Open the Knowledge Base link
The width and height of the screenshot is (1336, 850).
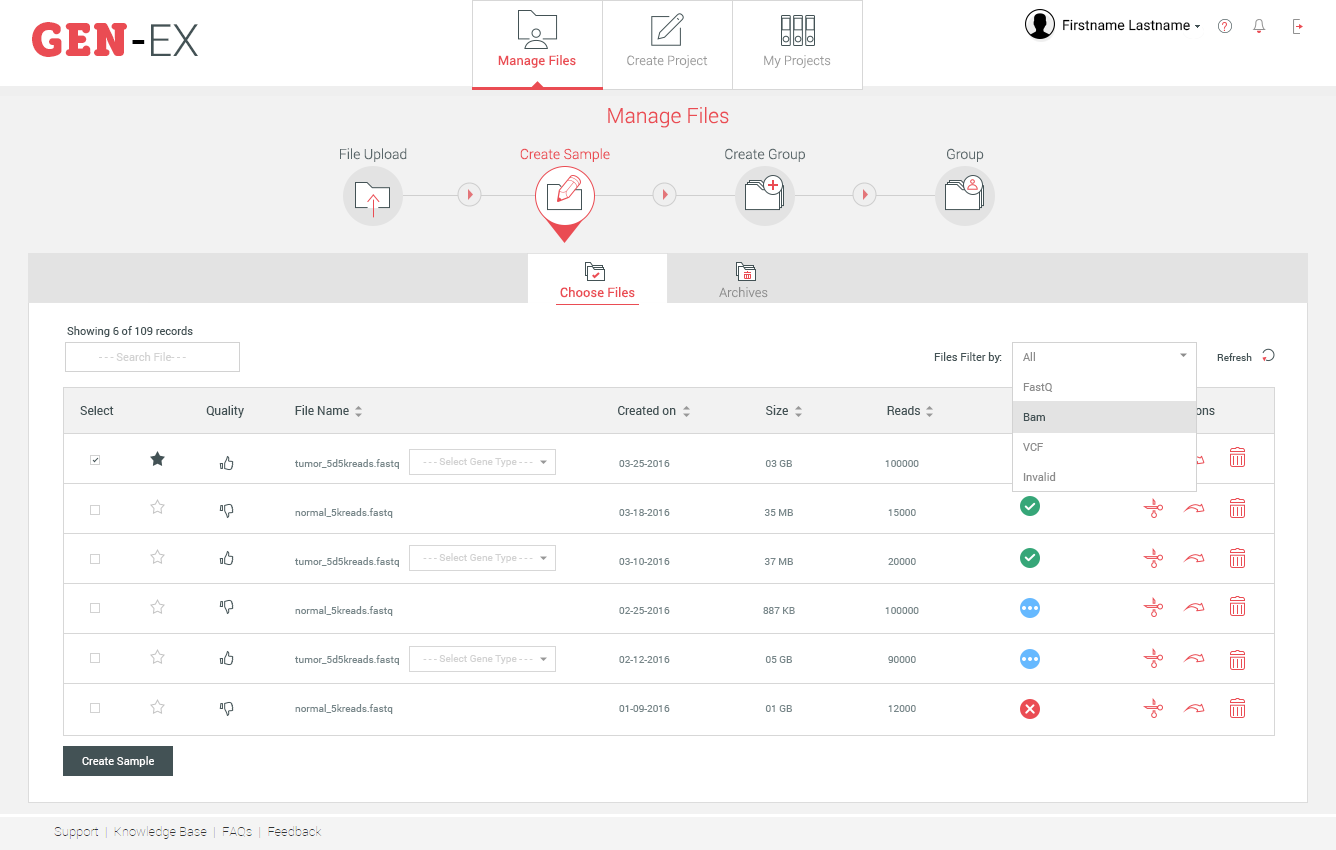pyautogui.click(x=160, y=832)
